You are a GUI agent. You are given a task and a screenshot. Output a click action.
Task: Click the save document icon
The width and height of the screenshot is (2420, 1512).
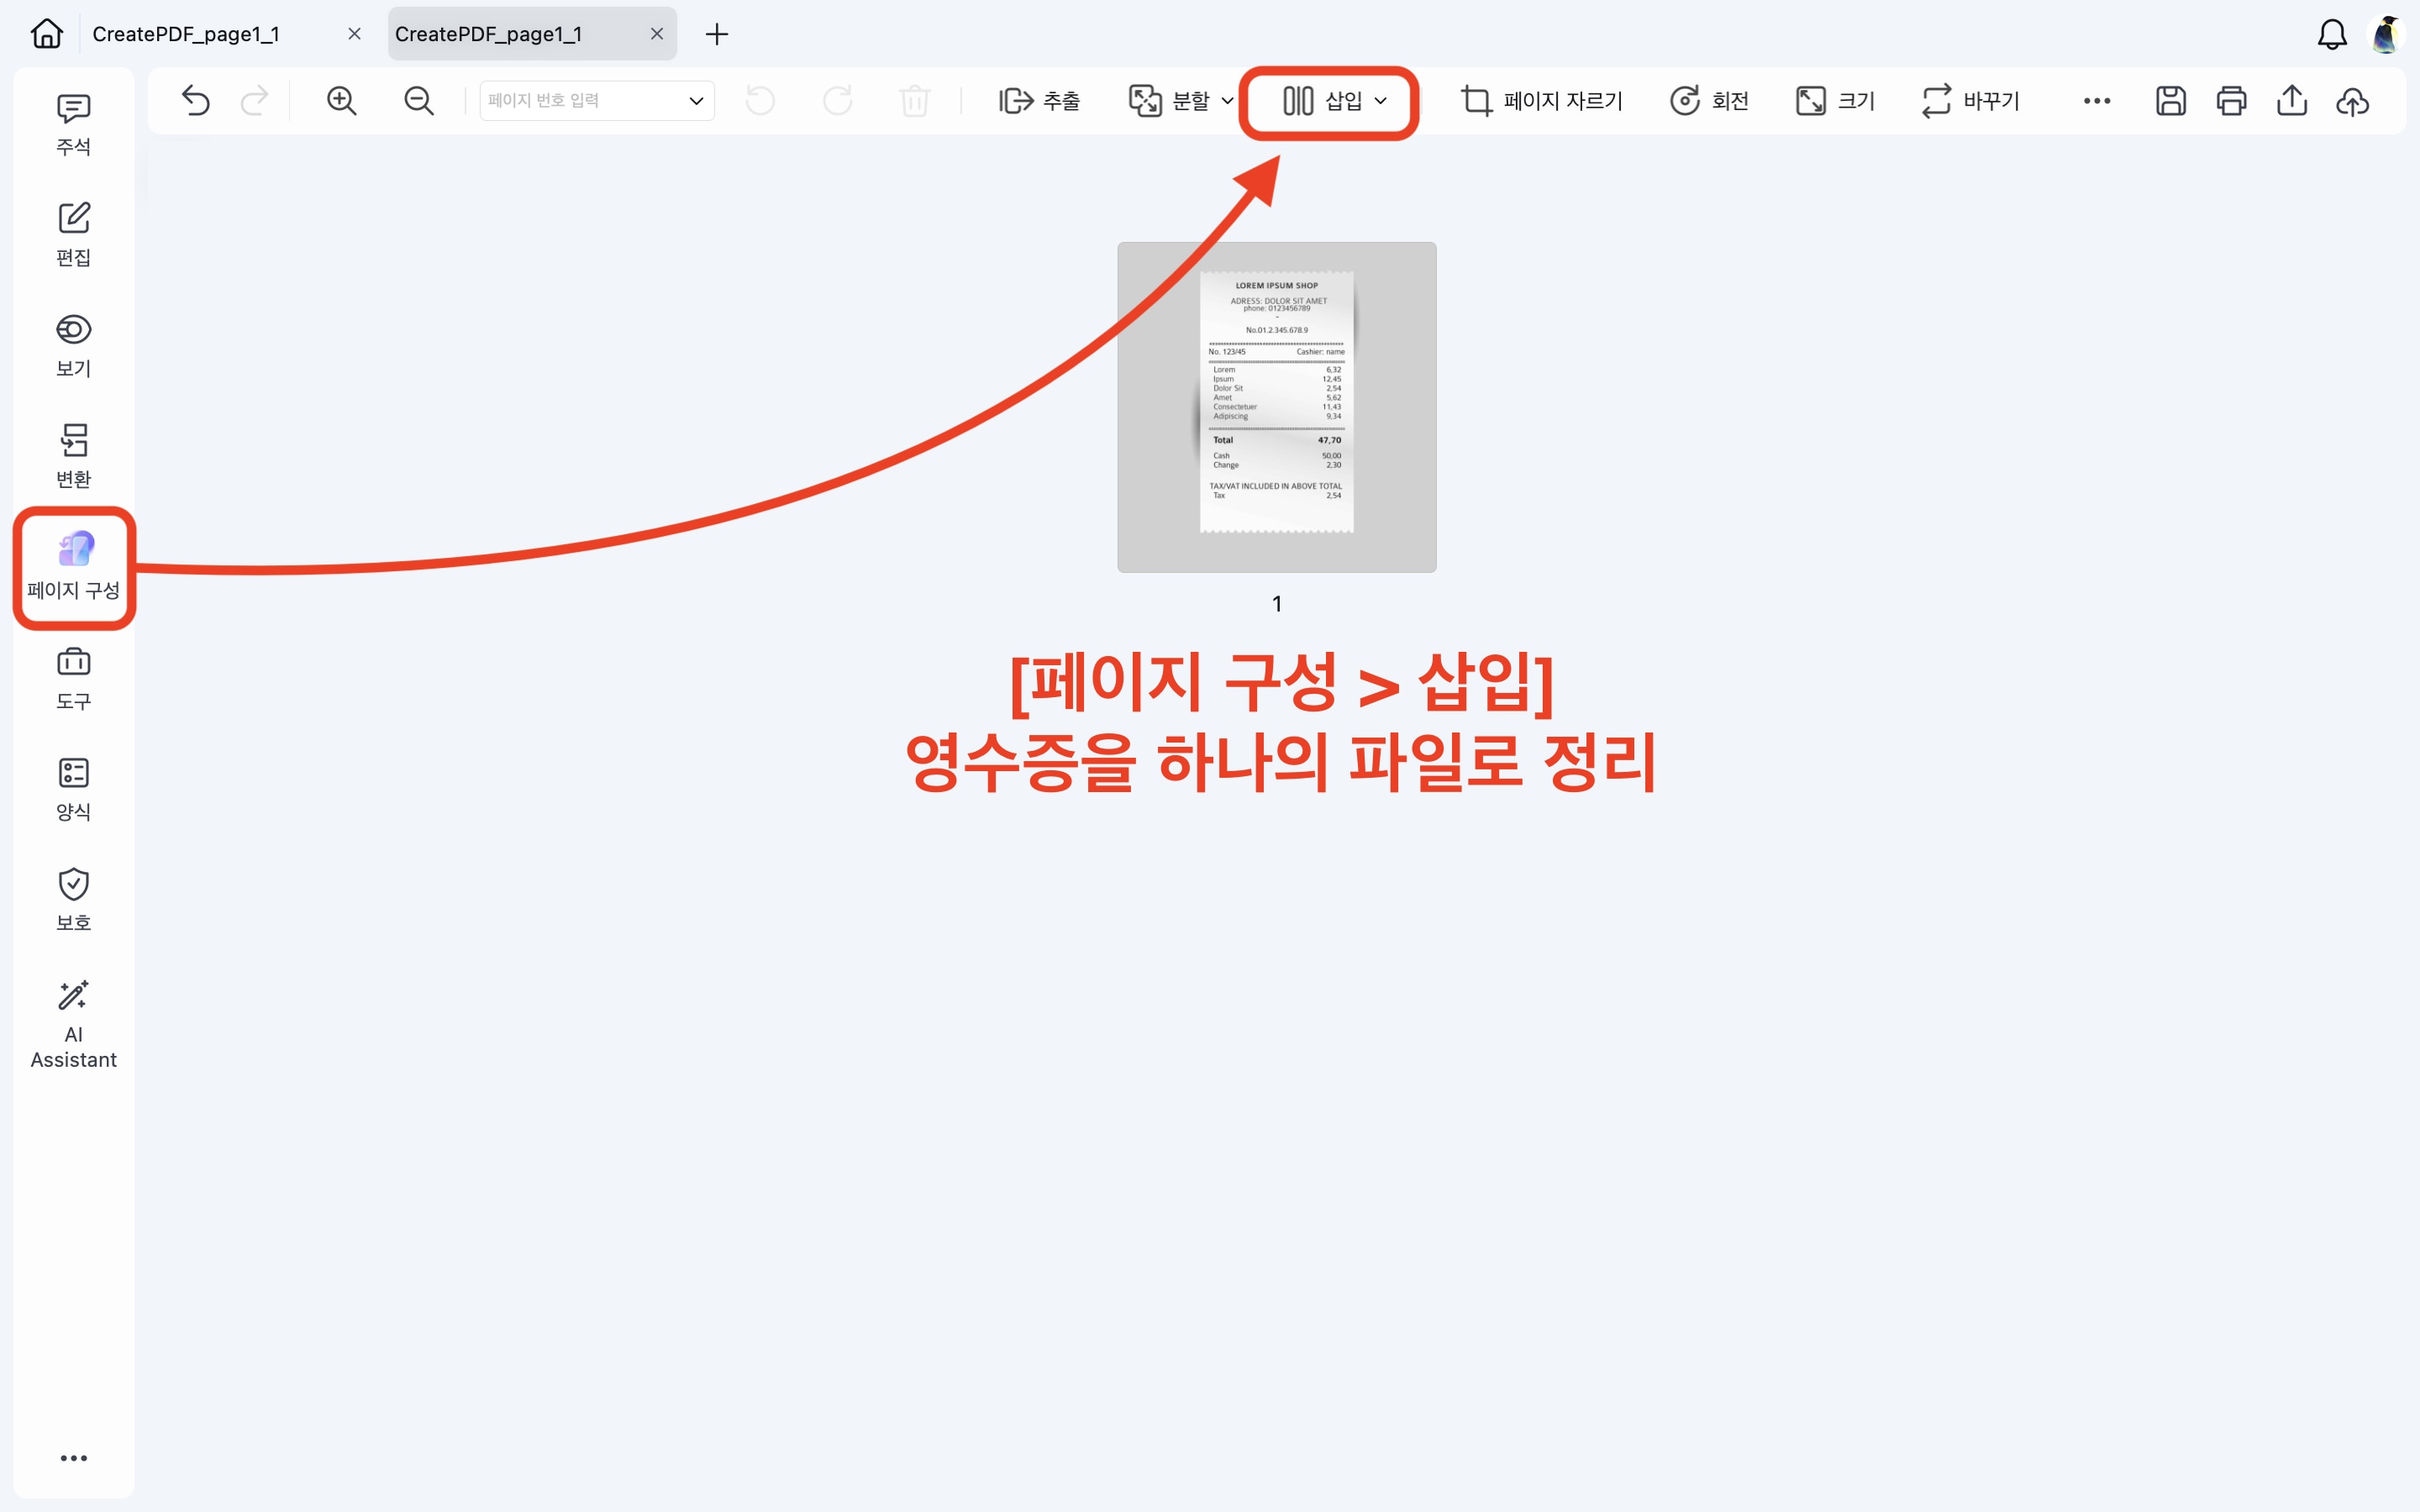point(2170,100)
